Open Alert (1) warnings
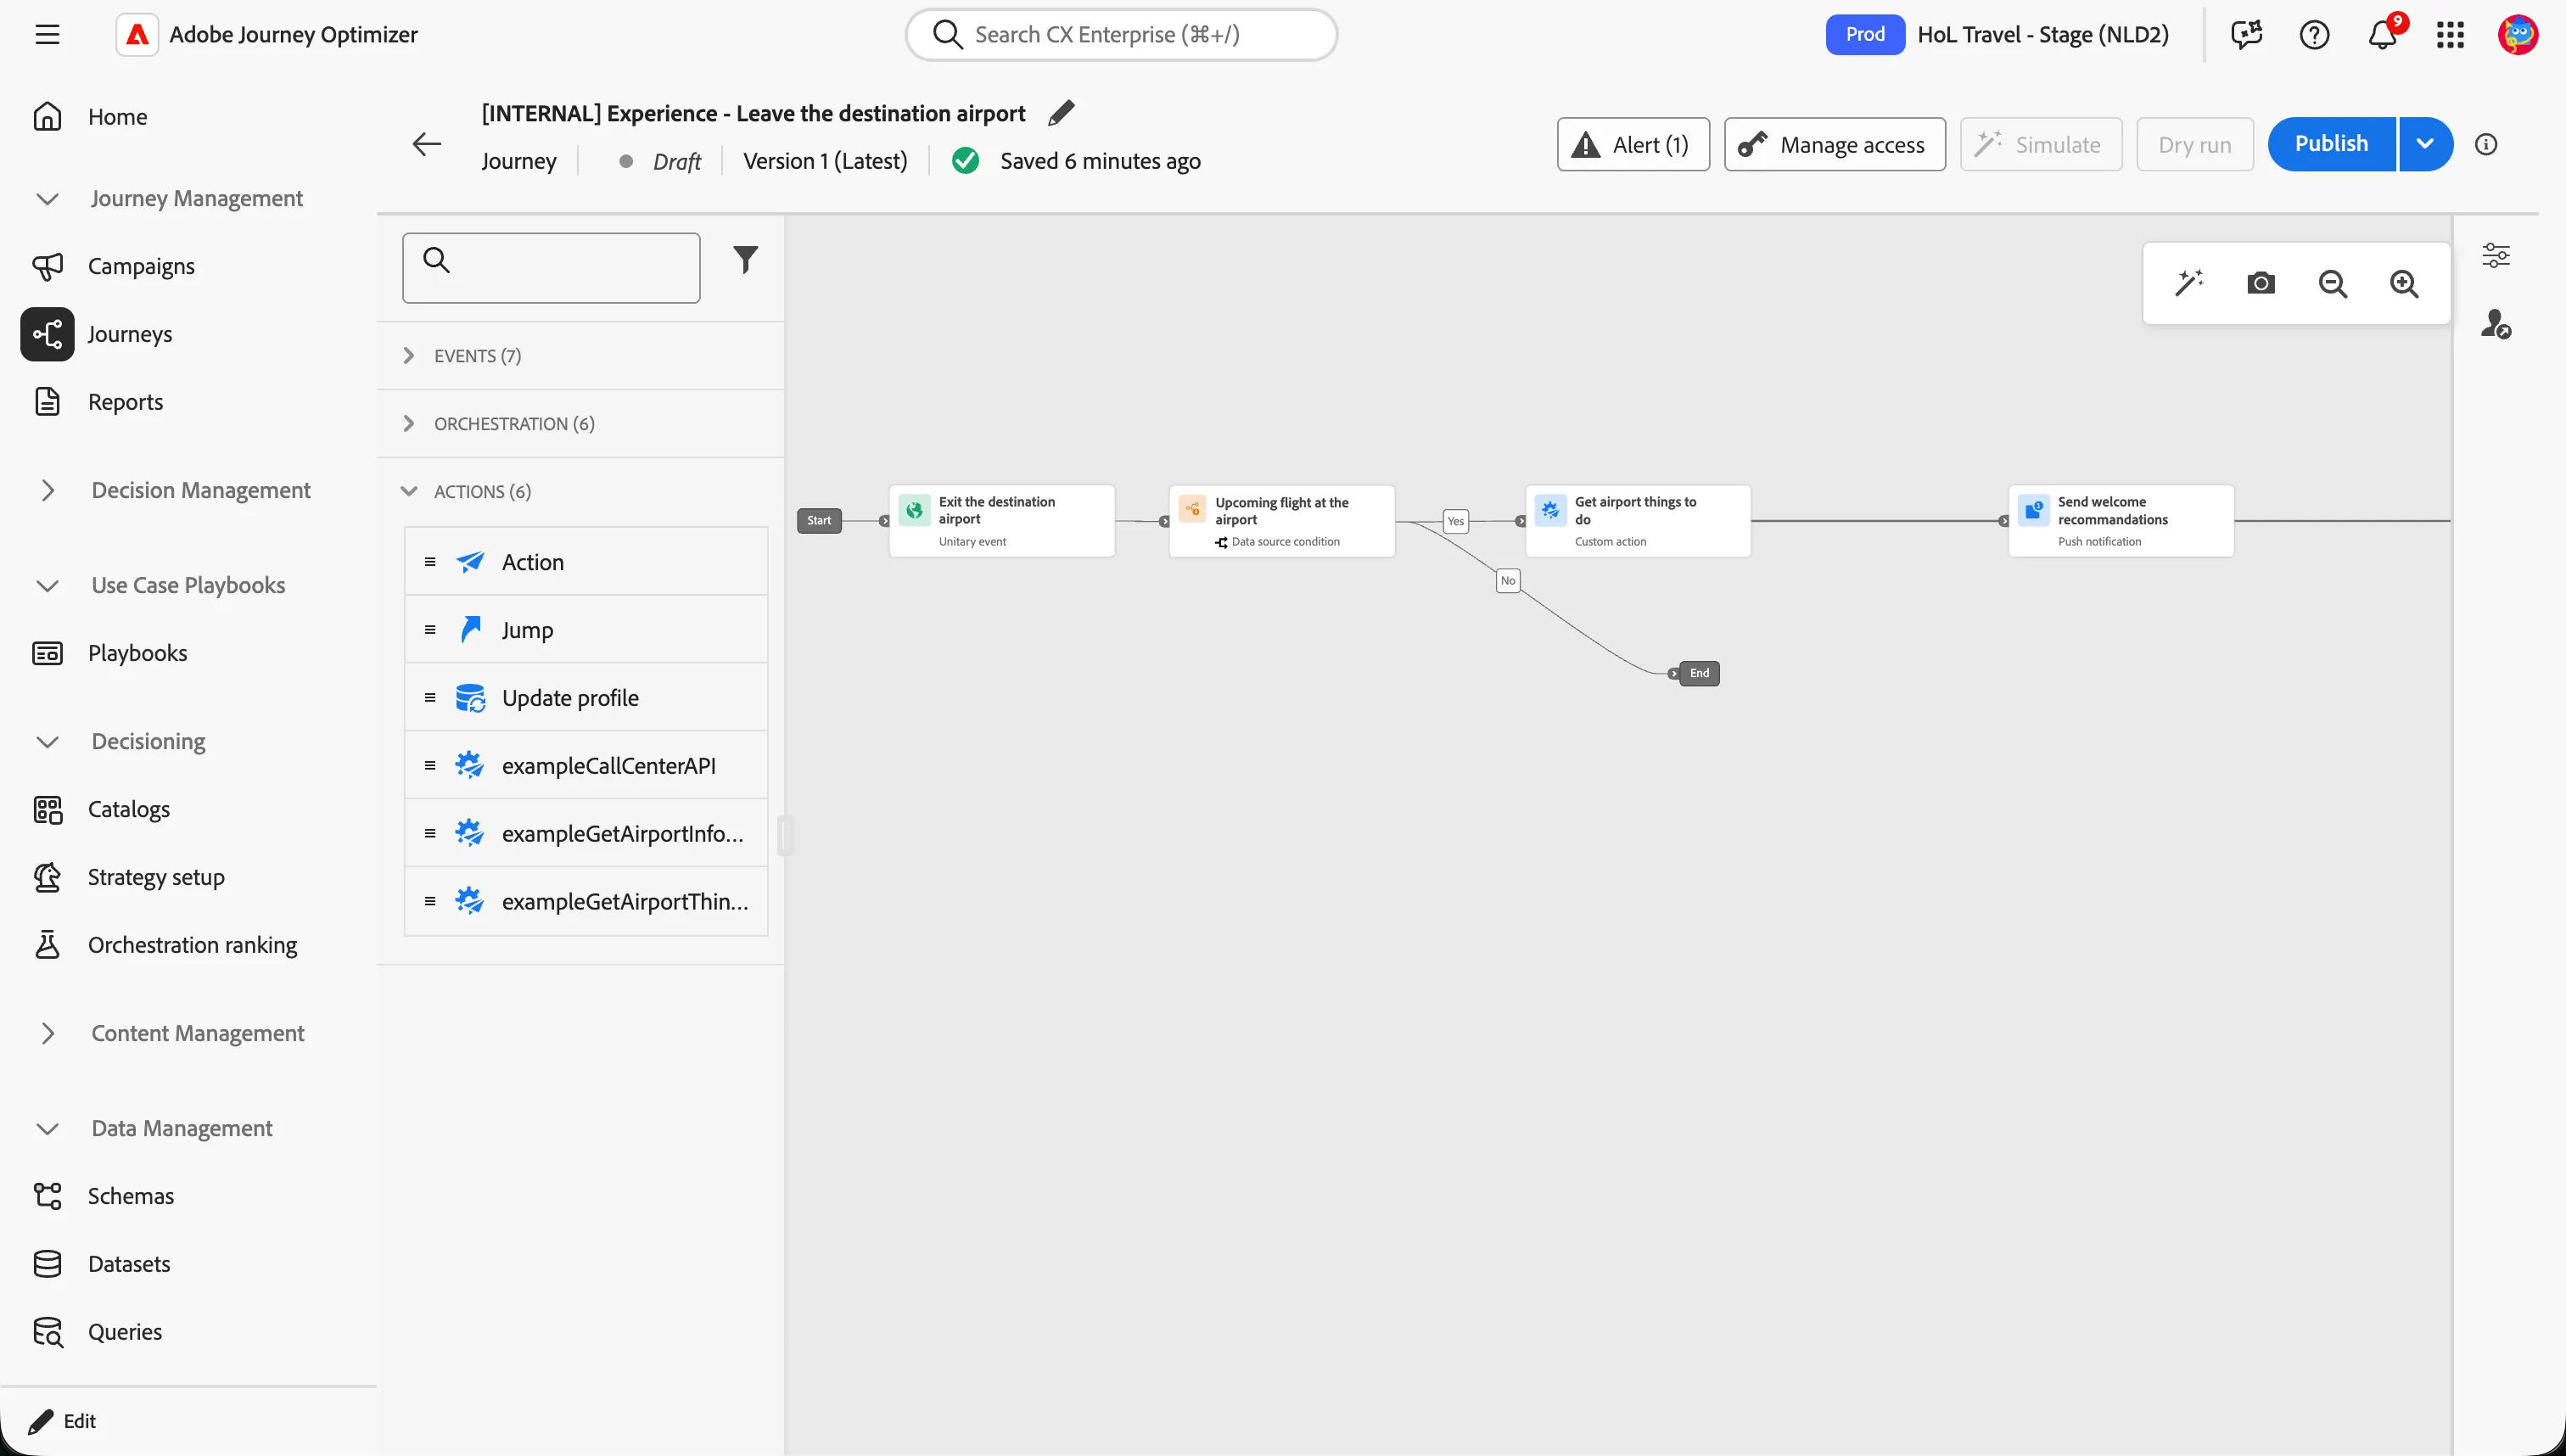This screenshot has width=2566, height=1456. [1633, 144]
